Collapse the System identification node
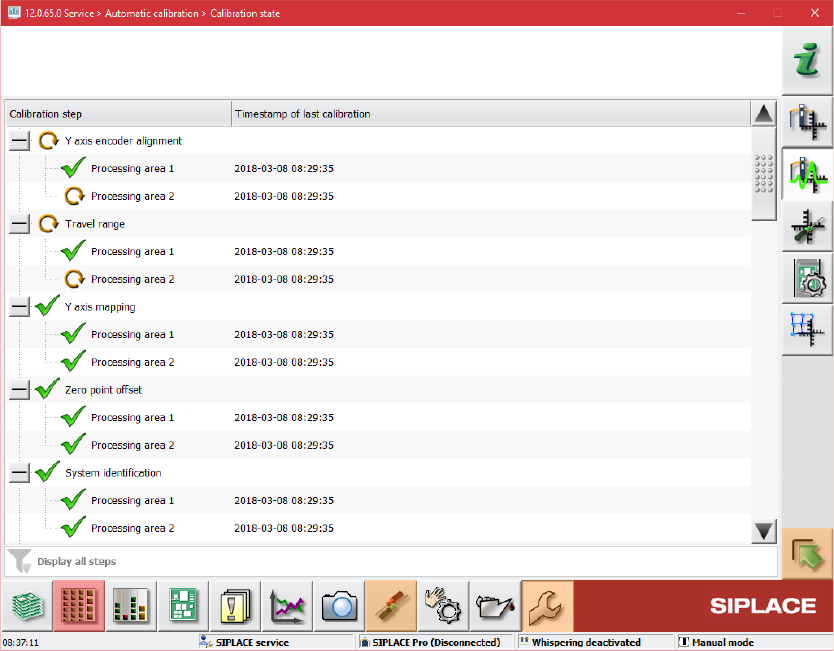This screenshot has width=834, height=651. tap(19, 473)
